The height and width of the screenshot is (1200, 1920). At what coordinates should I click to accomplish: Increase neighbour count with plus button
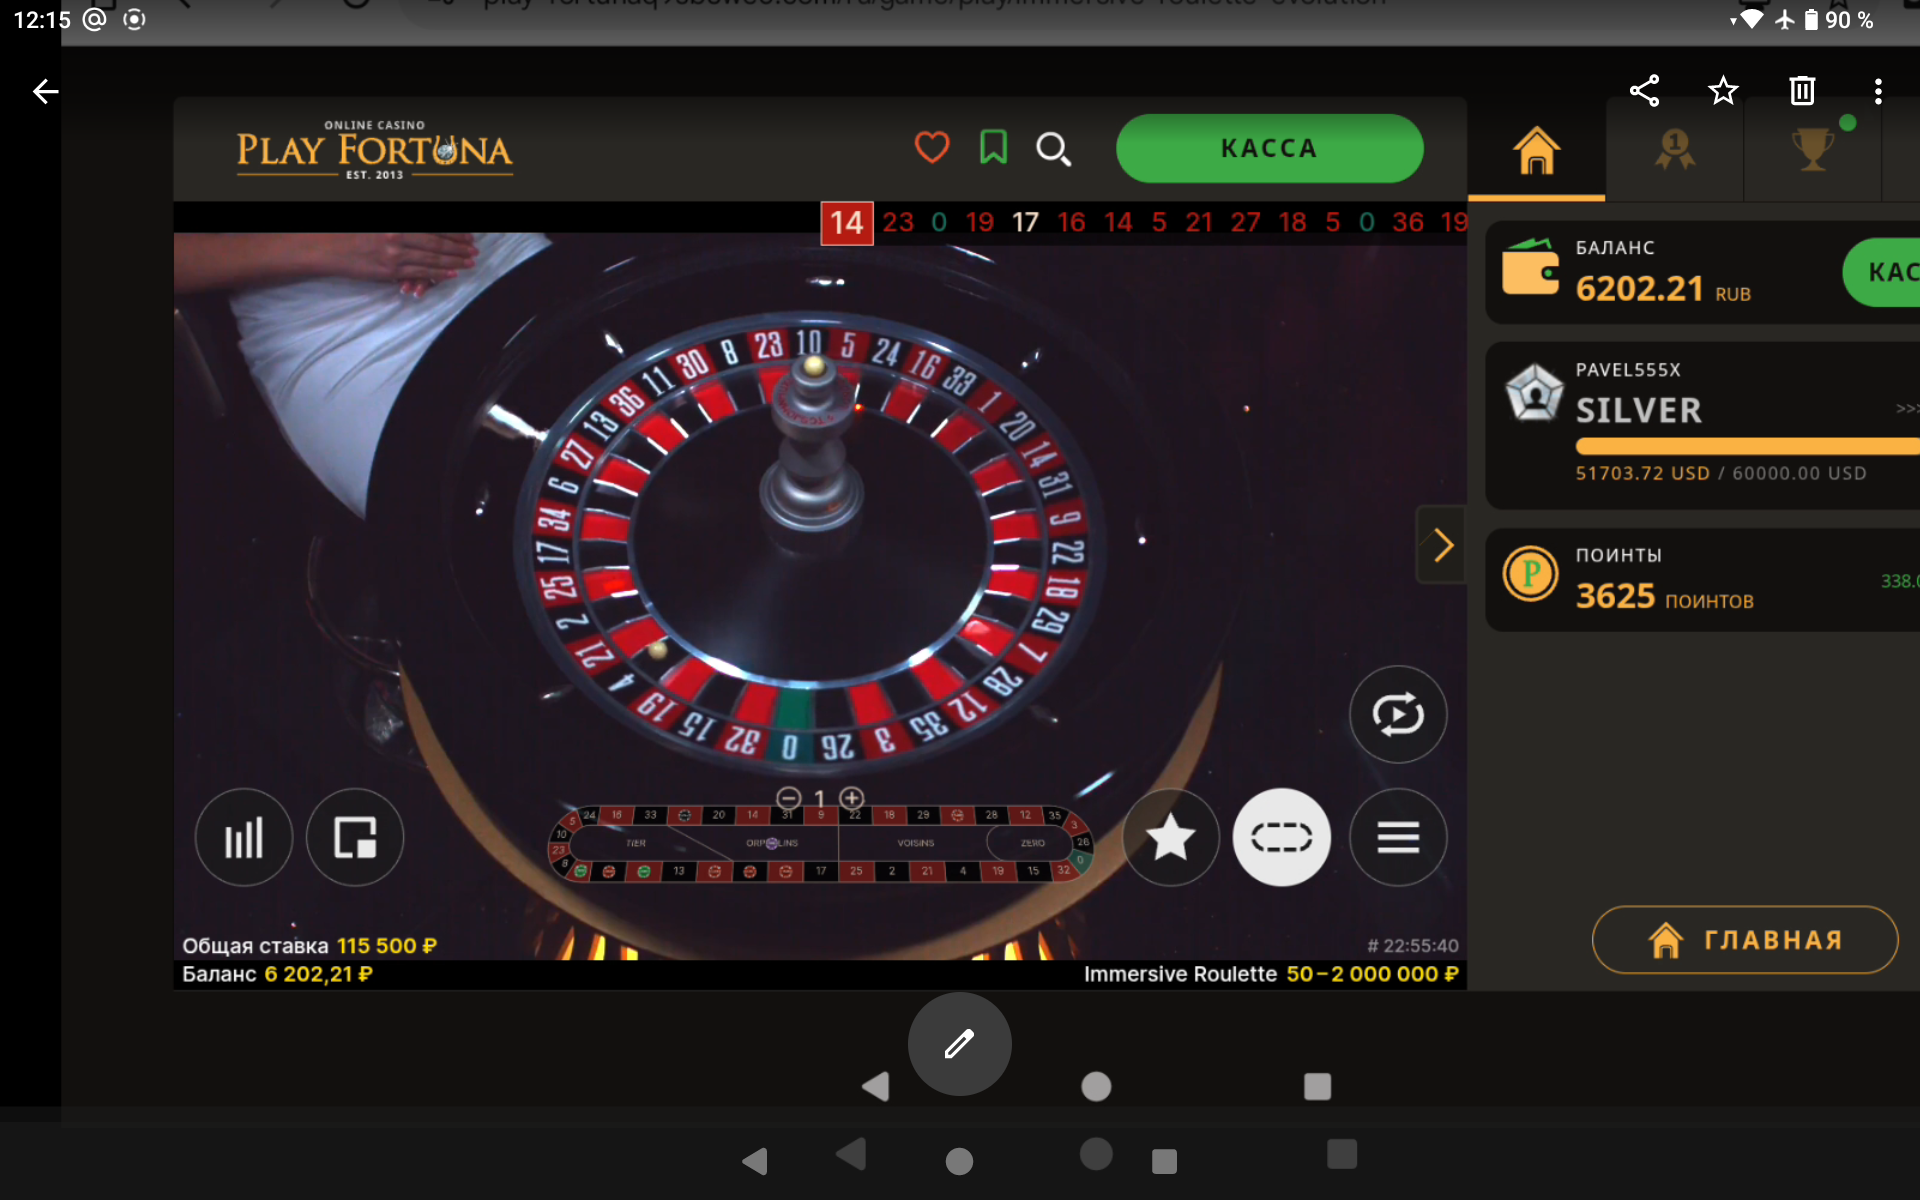click(852, 798)
